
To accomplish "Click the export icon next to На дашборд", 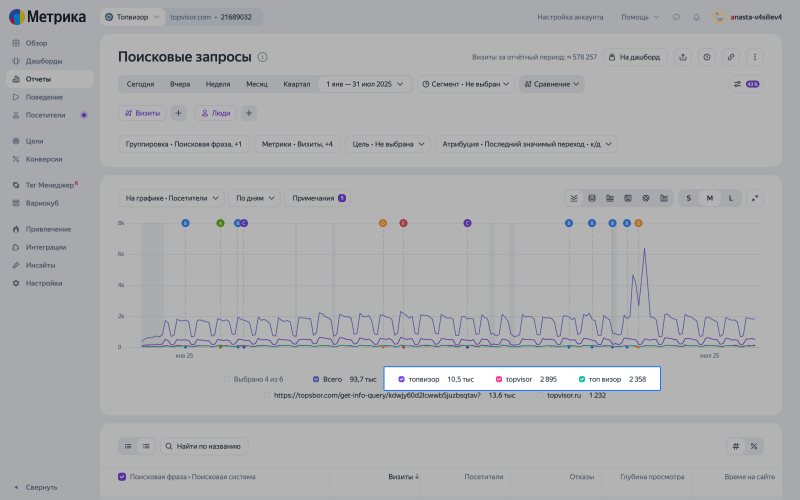I will click(683, 57).
